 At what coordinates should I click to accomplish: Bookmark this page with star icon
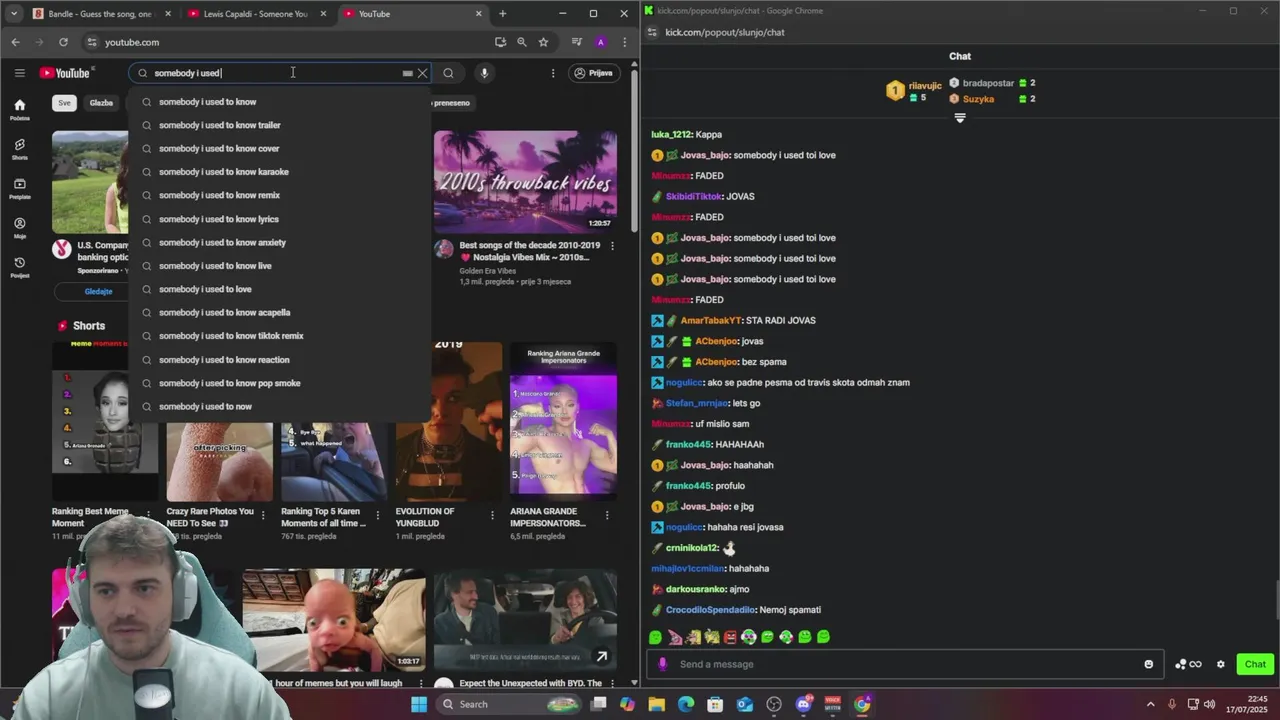tap(543, 42)
